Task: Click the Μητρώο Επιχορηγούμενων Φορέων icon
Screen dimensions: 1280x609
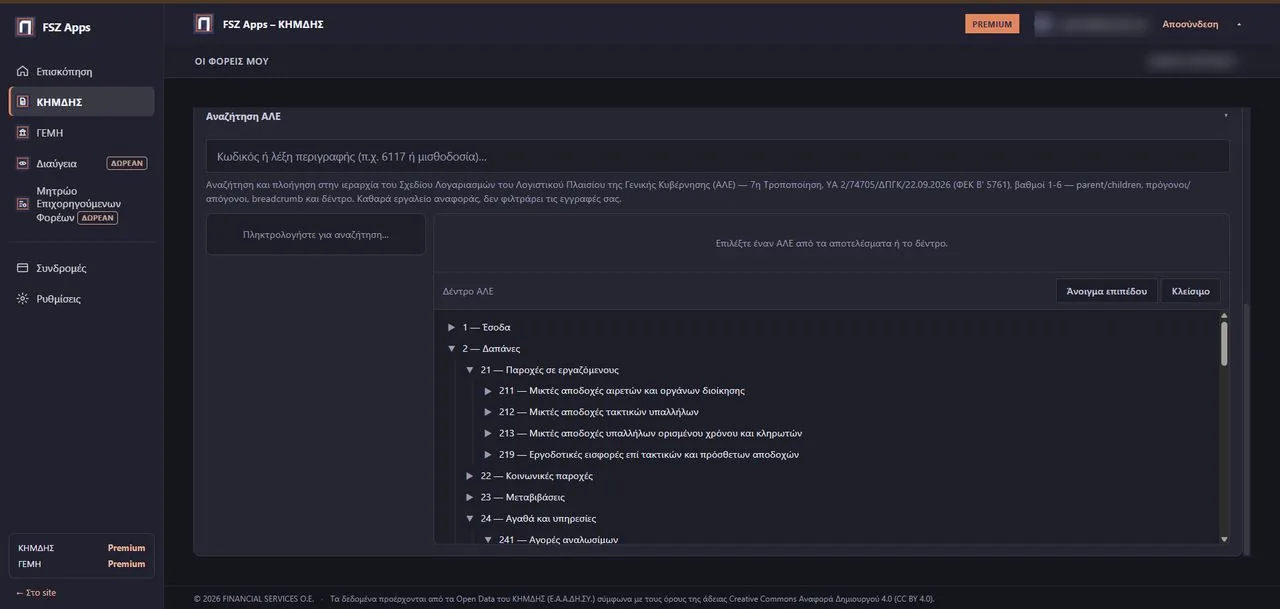Action: tap(23, 204)
